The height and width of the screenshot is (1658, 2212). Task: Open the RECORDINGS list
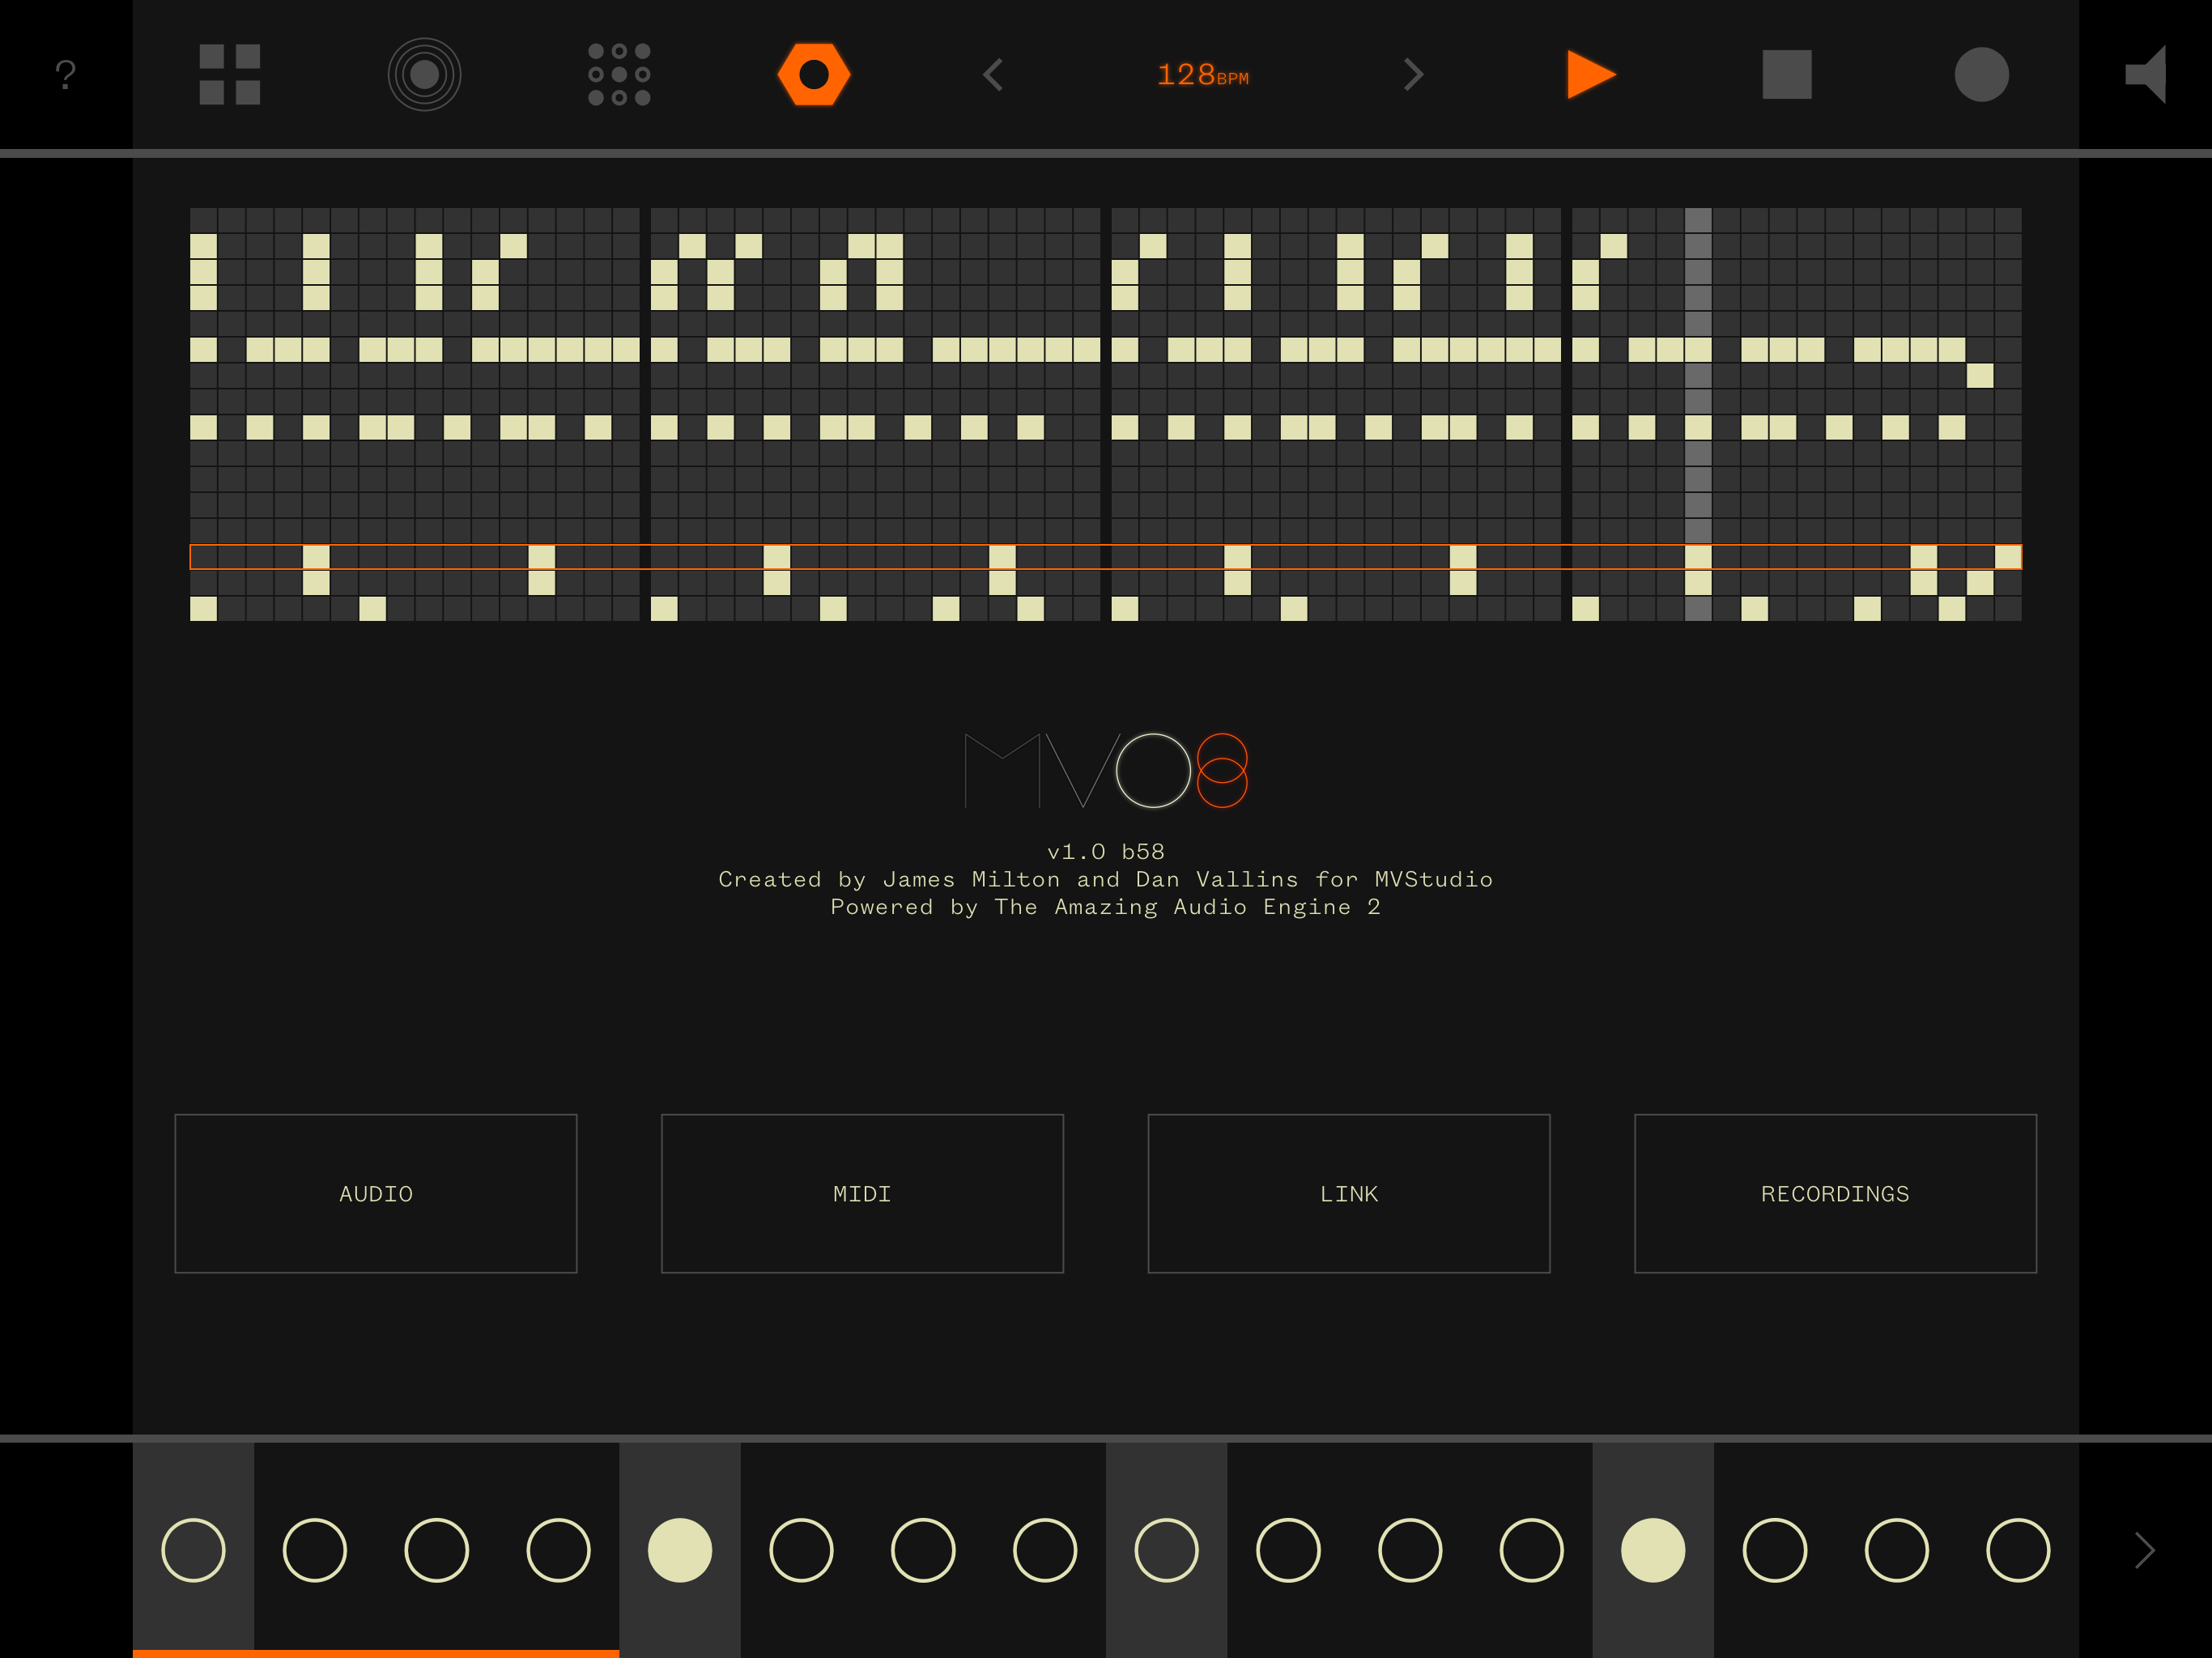point(1835,1193)
